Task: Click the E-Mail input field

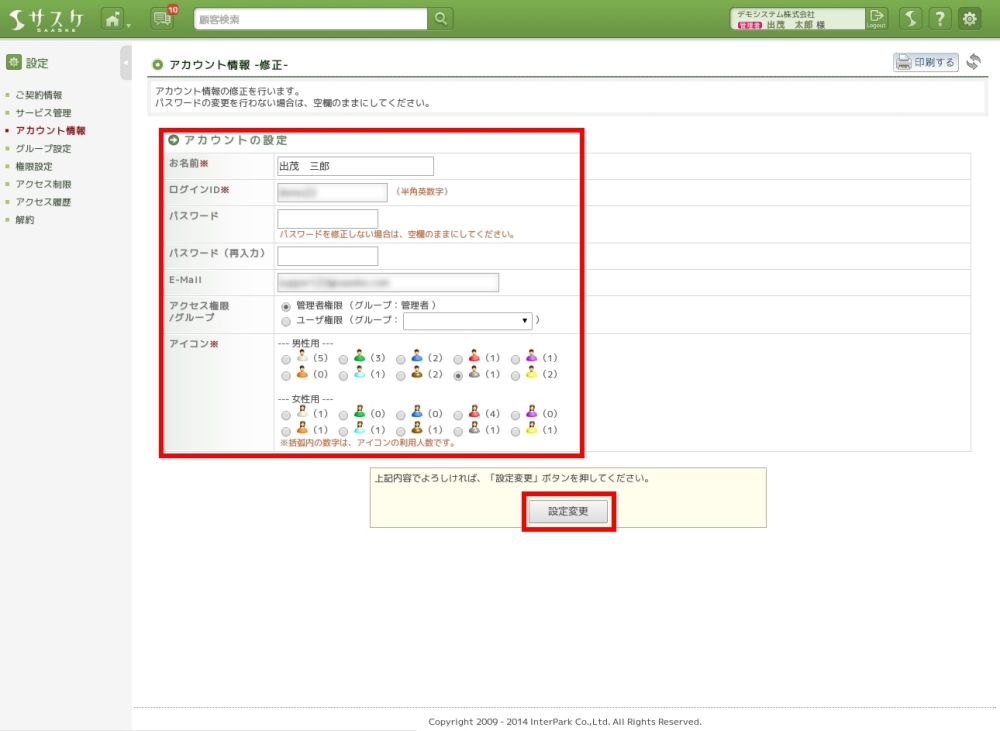Action: [388, 283]
